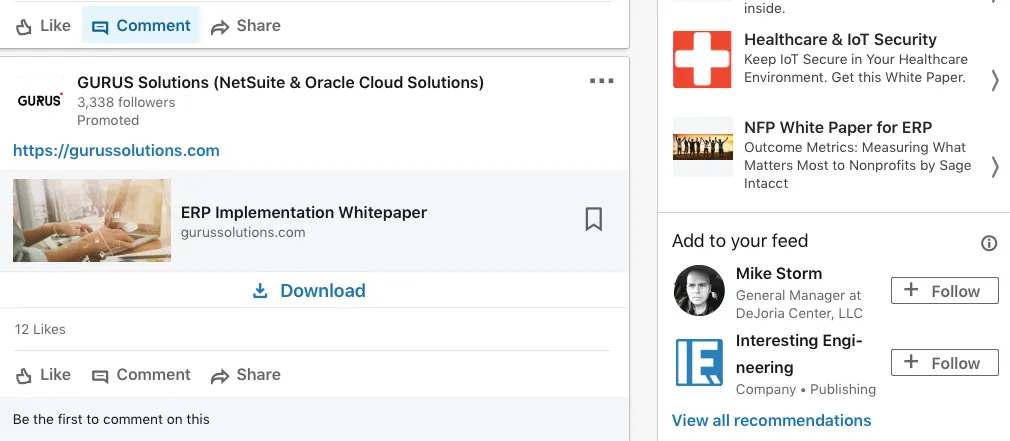Follow Mike Storm
Screen dimensions: 1010x441
click(944, 291)
